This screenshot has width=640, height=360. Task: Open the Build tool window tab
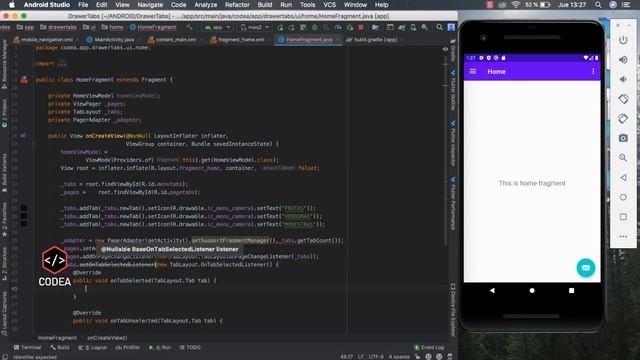[x=60, y=347]
